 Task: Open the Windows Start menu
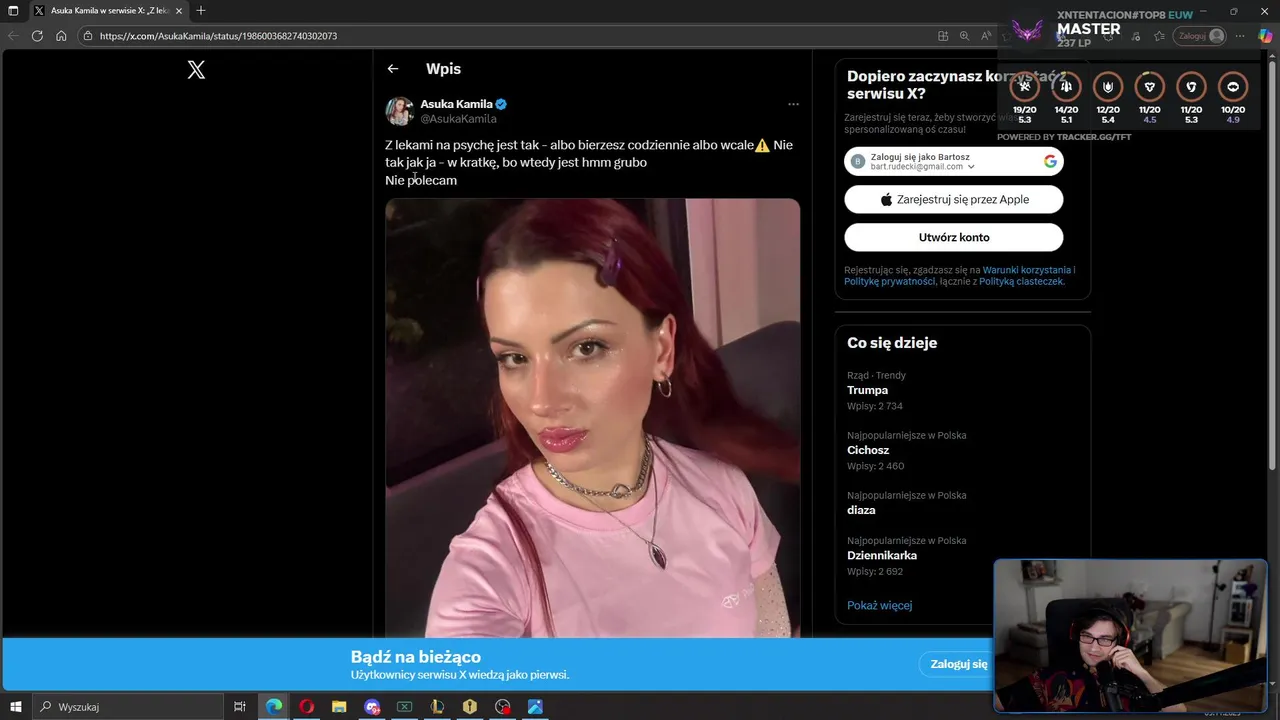pos(15,707)
